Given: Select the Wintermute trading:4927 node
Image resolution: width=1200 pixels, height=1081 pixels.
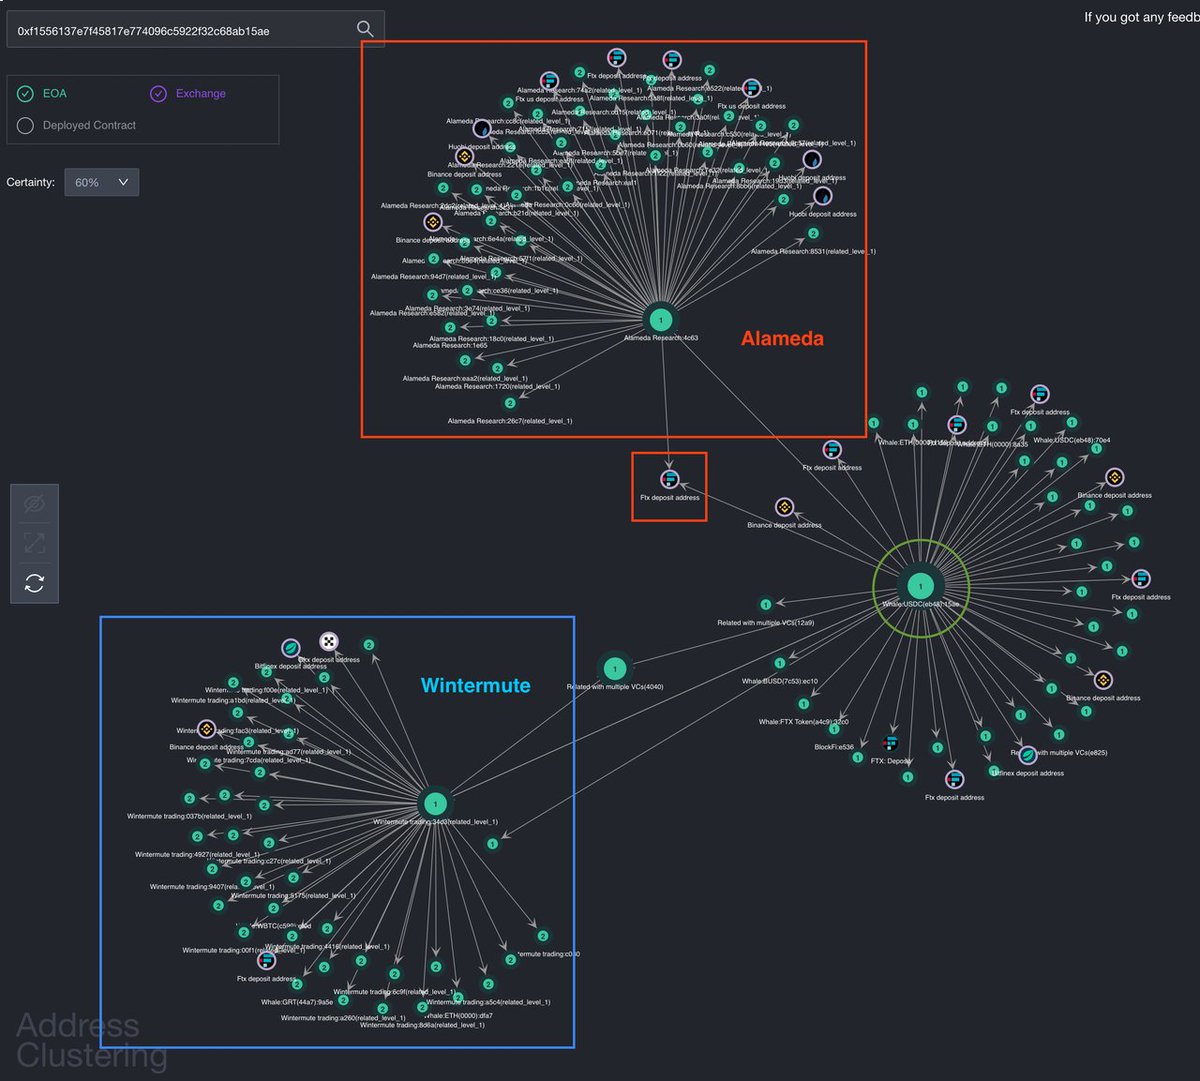Looking at the screenshot, I should pos(197,836).
